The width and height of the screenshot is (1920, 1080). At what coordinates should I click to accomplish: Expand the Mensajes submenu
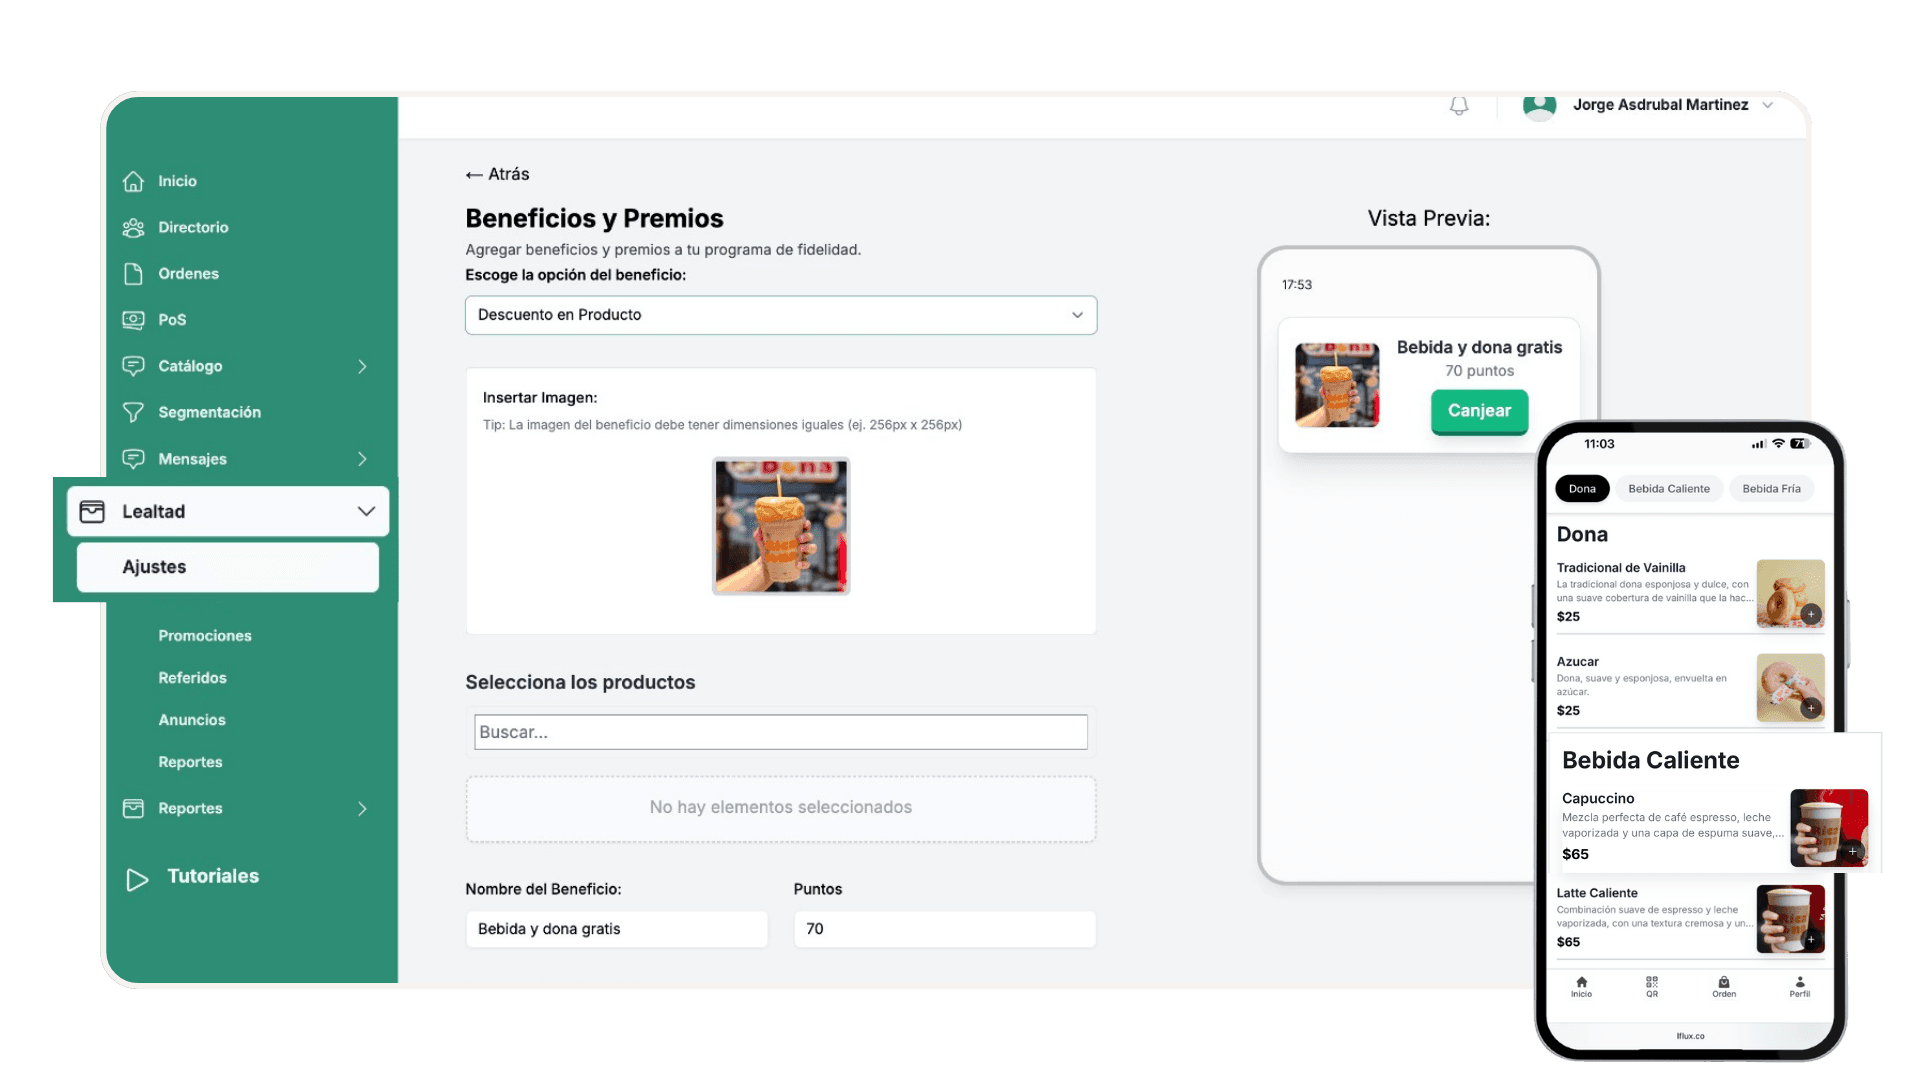(x=362, y=459)
